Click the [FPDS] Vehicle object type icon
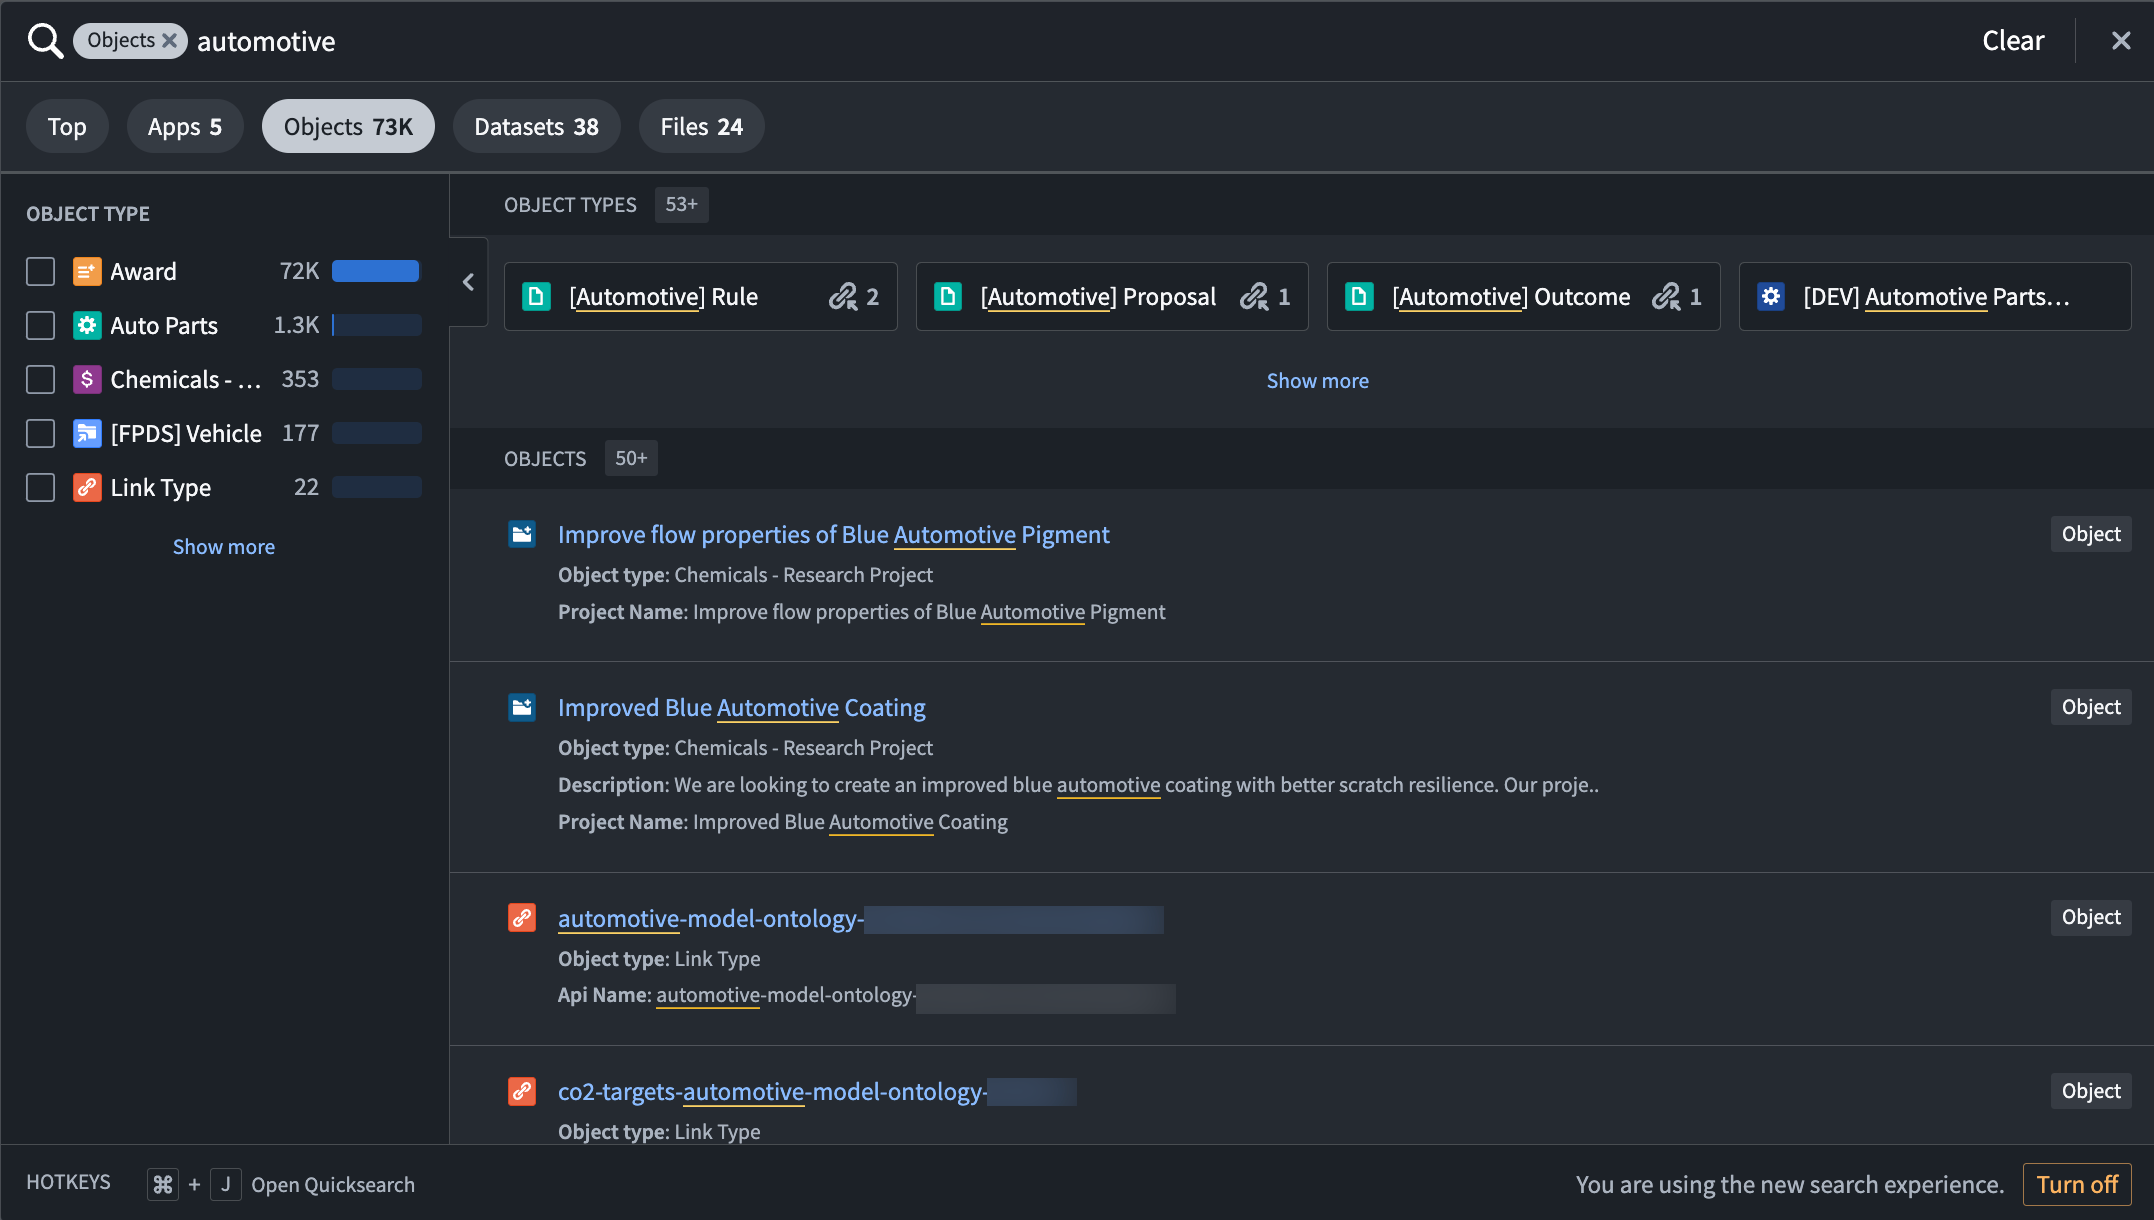This screenshot has height=1220, width=2154. pyautogui.click(x=89, y=432)
